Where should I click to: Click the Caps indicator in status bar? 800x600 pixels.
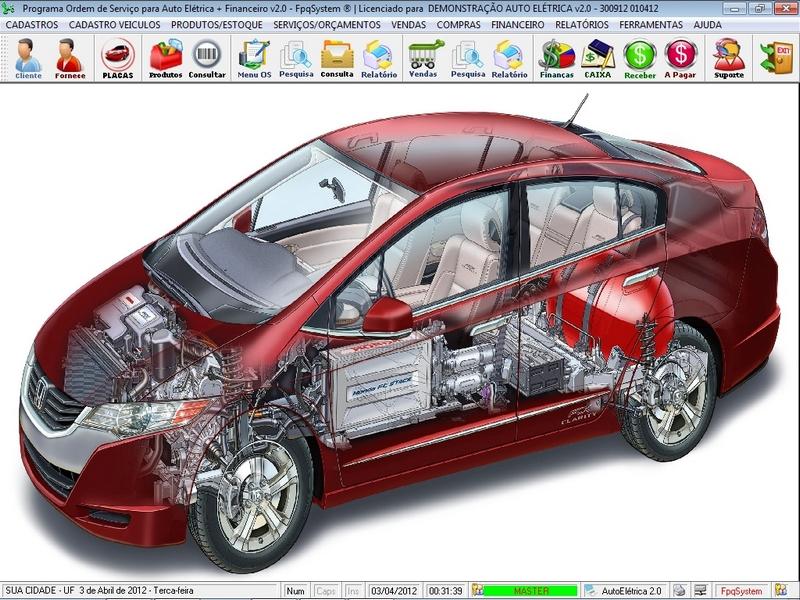tap(326, 591)
